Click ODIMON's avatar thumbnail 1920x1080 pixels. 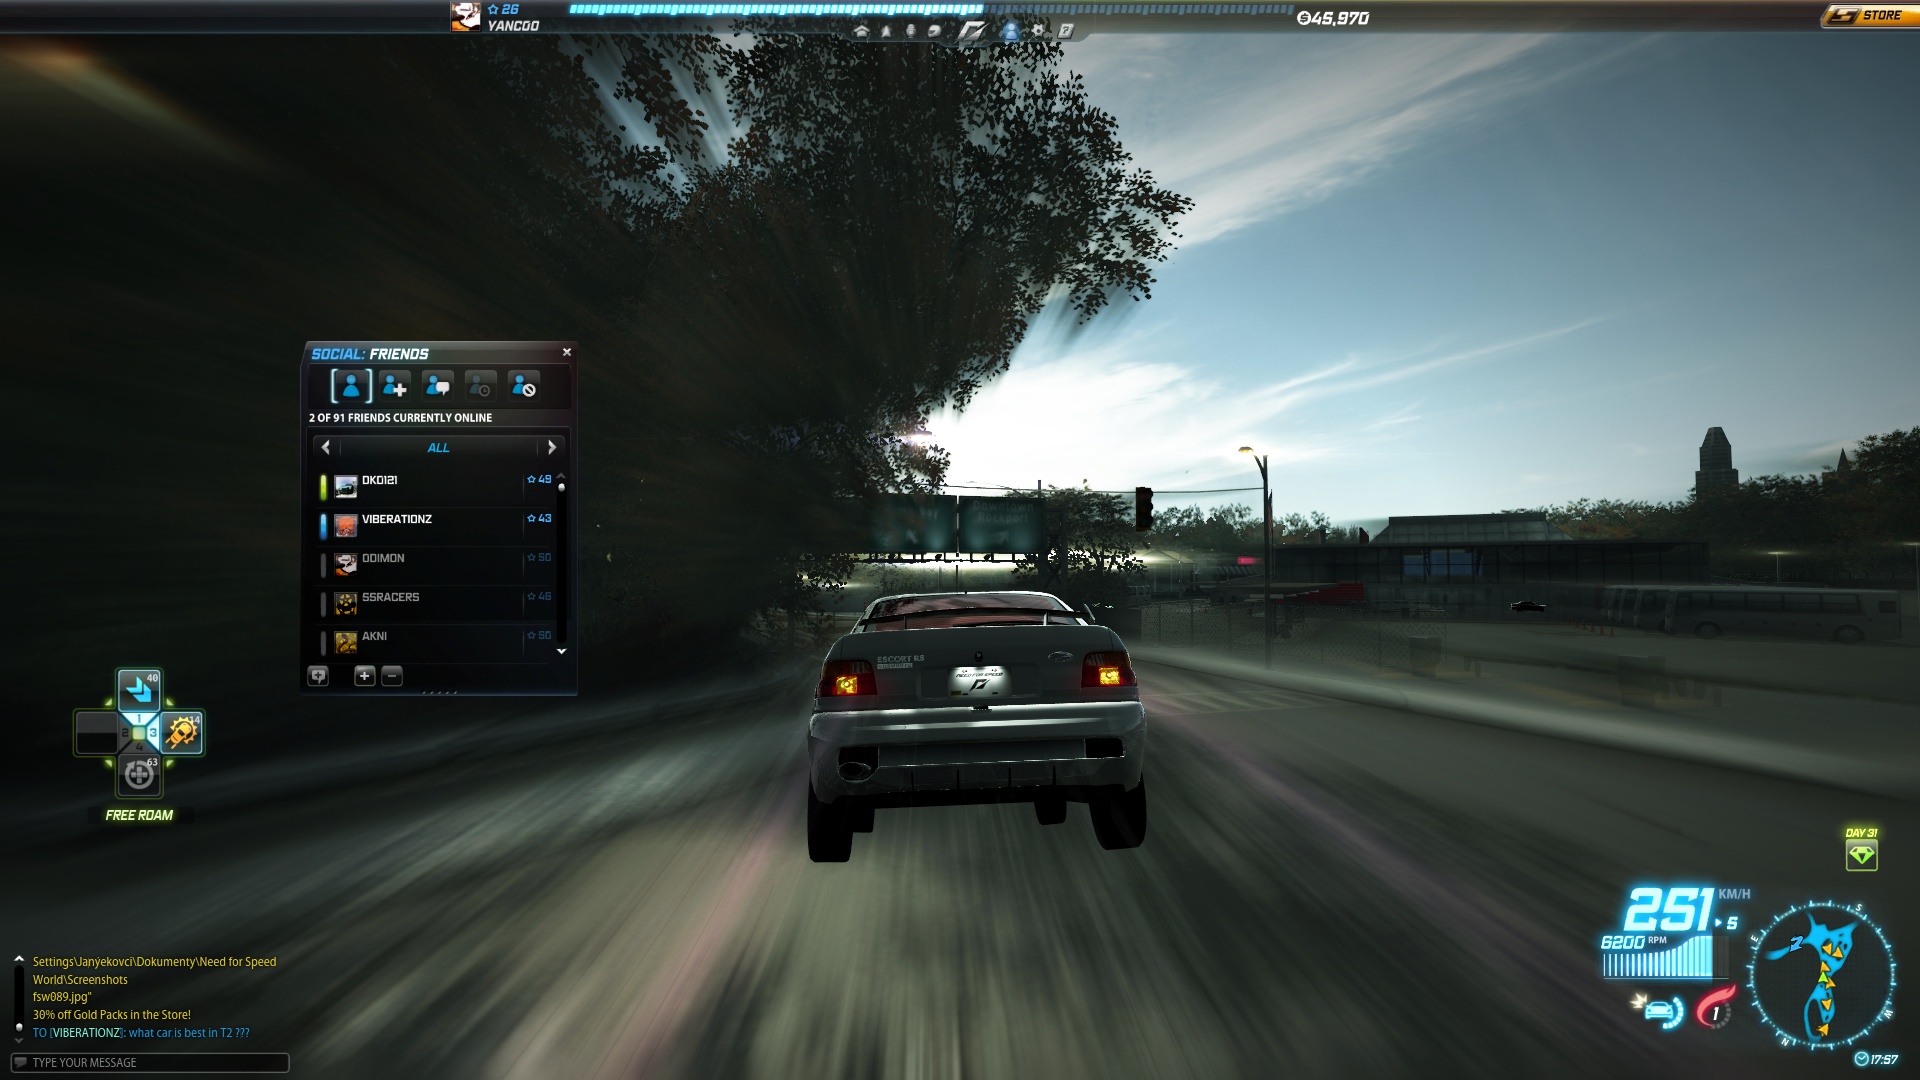(x=346, y=565)
